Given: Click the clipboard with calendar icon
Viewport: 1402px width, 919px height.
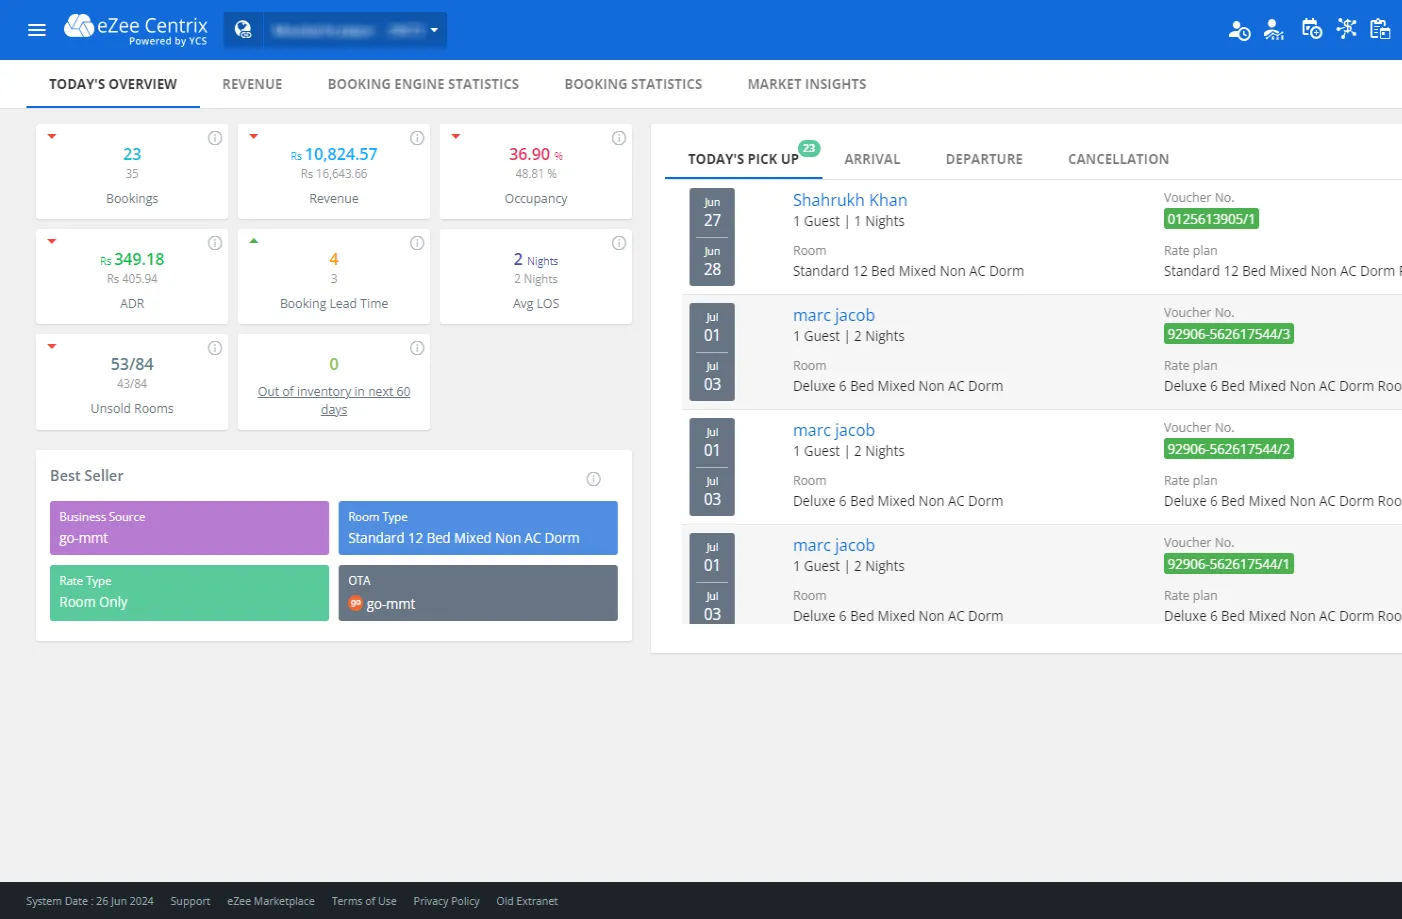Looking at the screenshot, I should coord(1380,30).
